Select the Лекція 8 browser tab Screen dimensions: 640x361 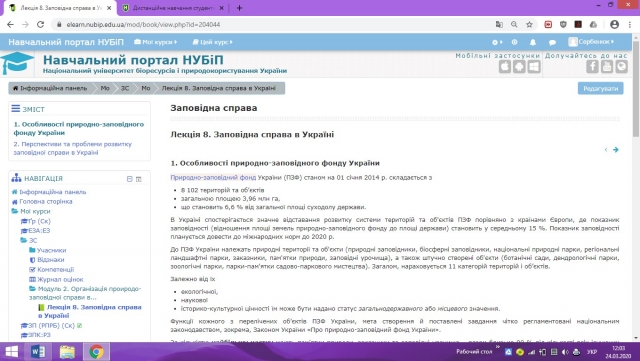pyautogui.click(x=61, y=8)
